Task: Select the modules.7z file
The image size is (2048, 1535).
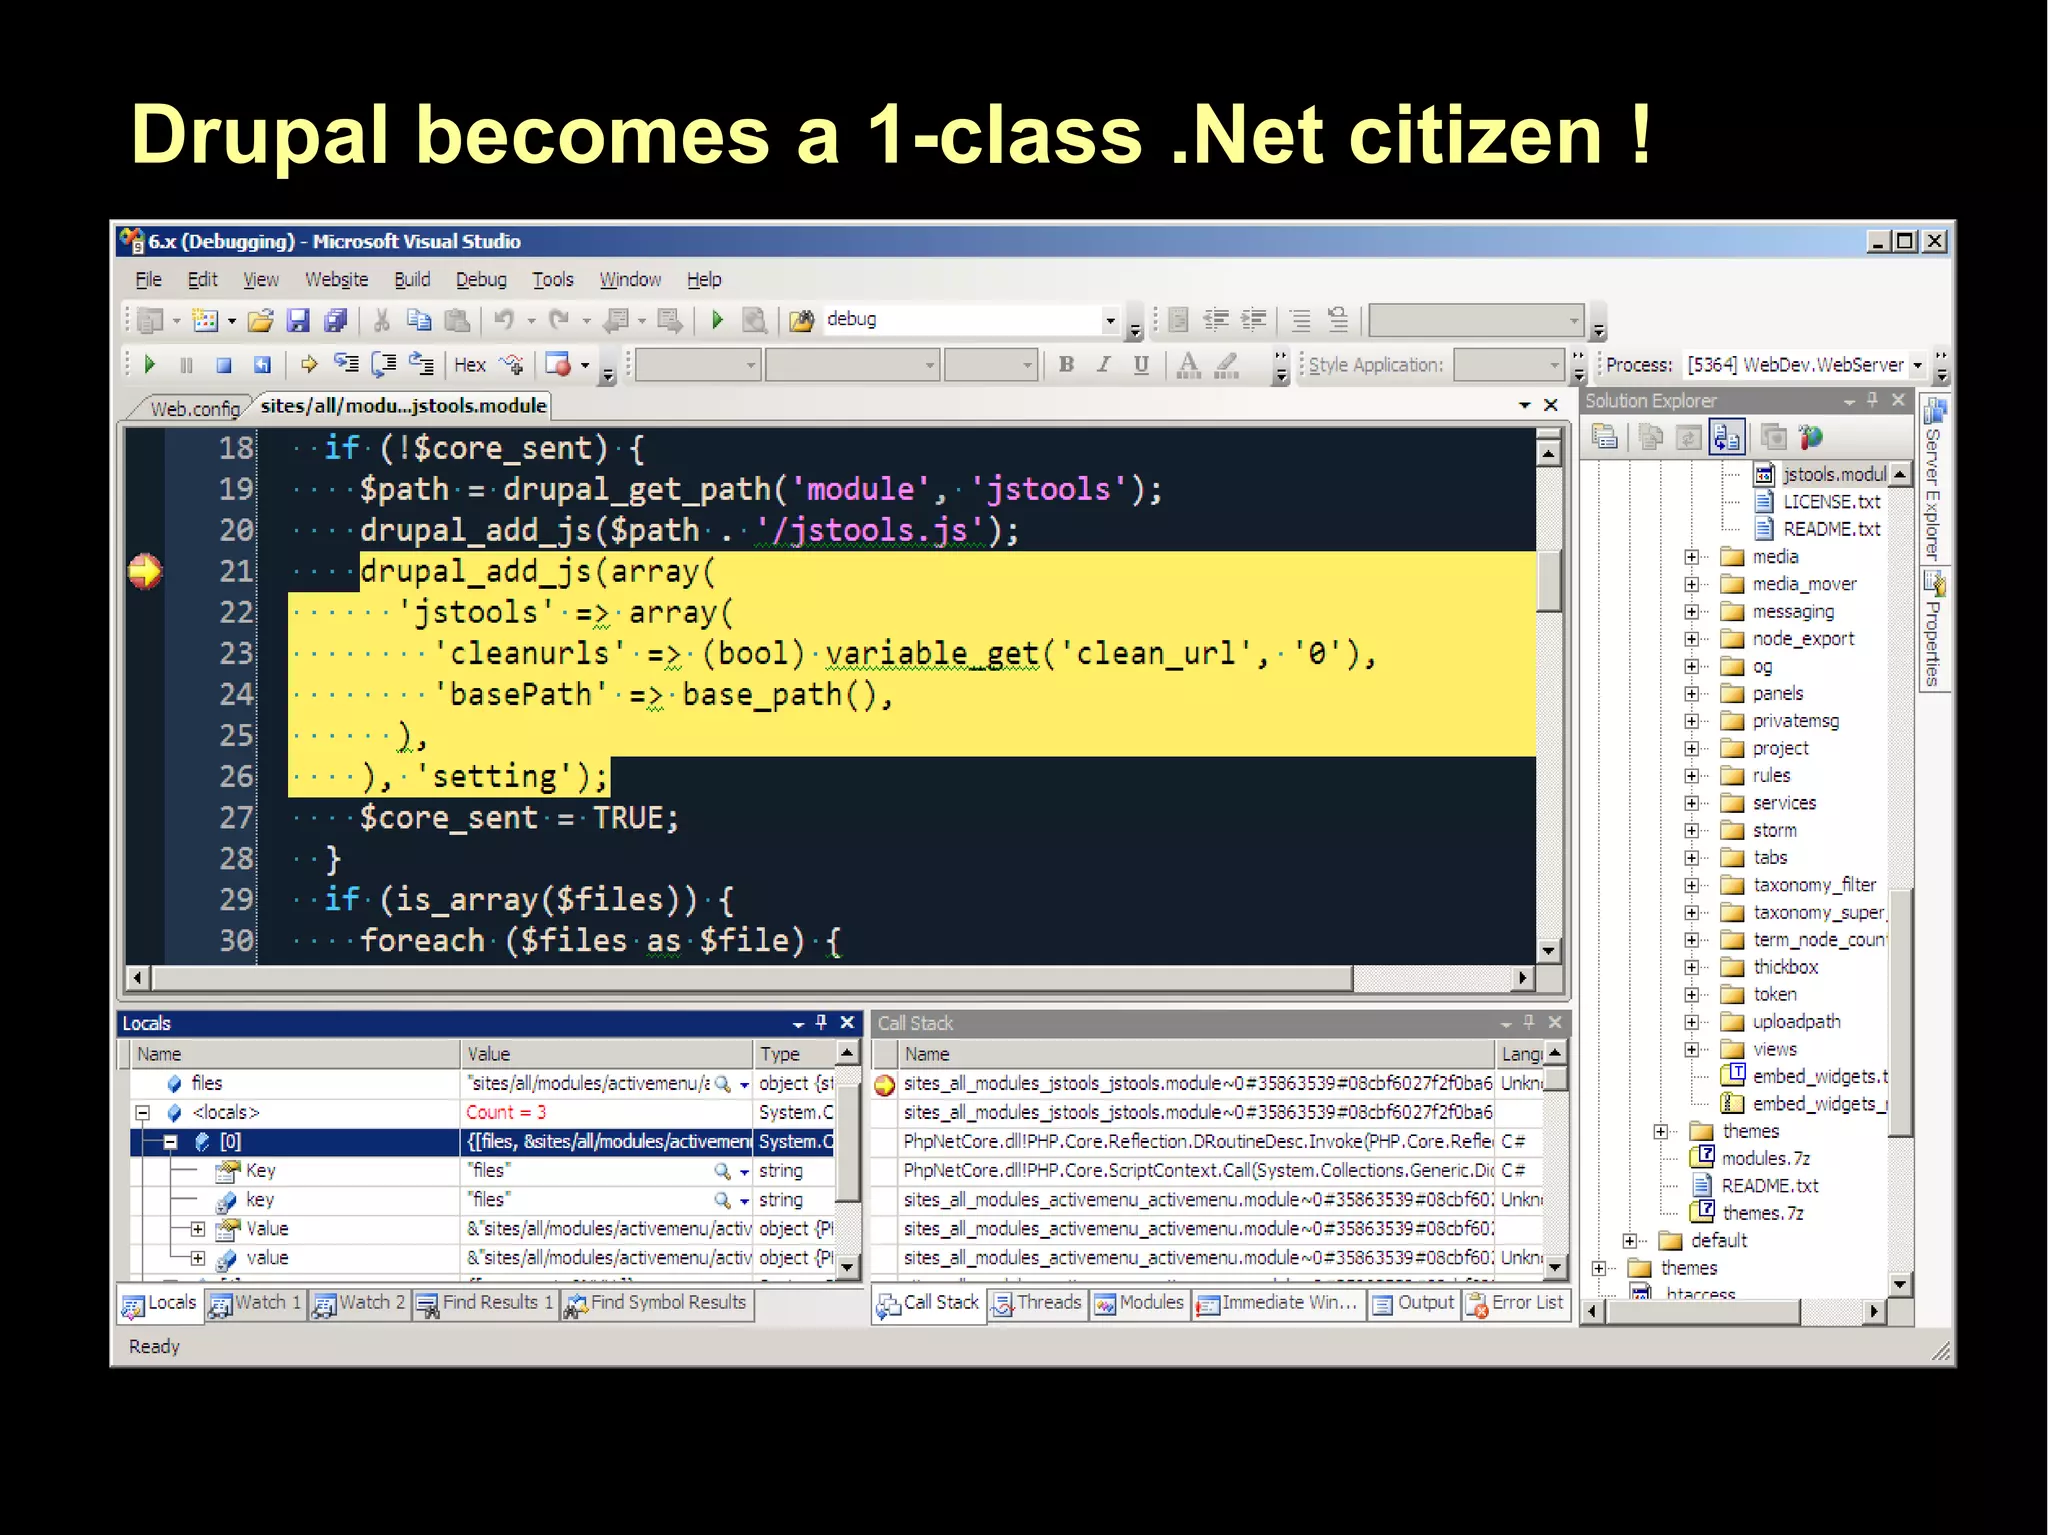Action: (x=1765, y=1158)
